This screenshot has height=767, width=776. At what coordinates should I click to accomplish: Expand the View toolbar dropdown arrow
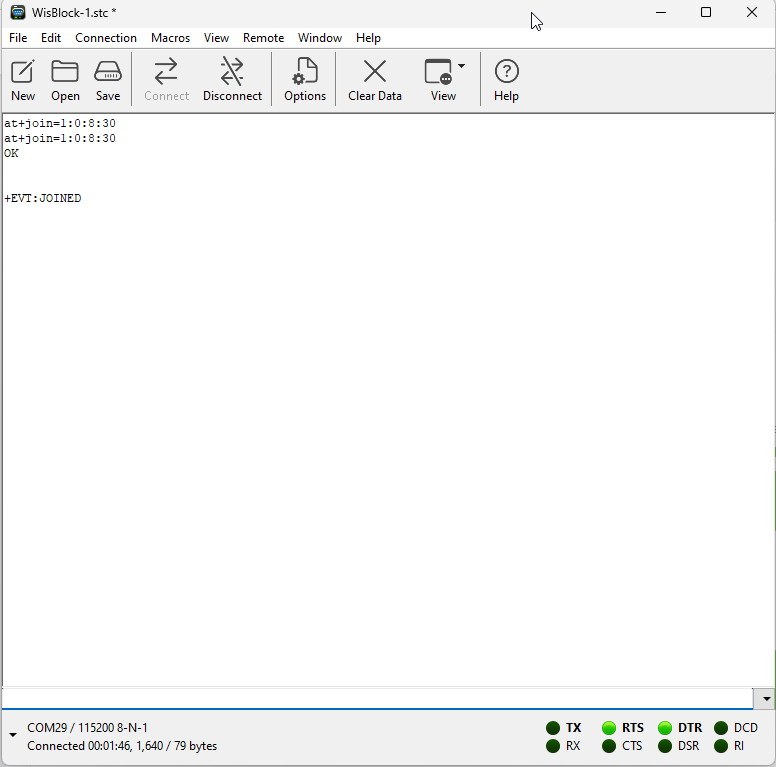point(461,65)
